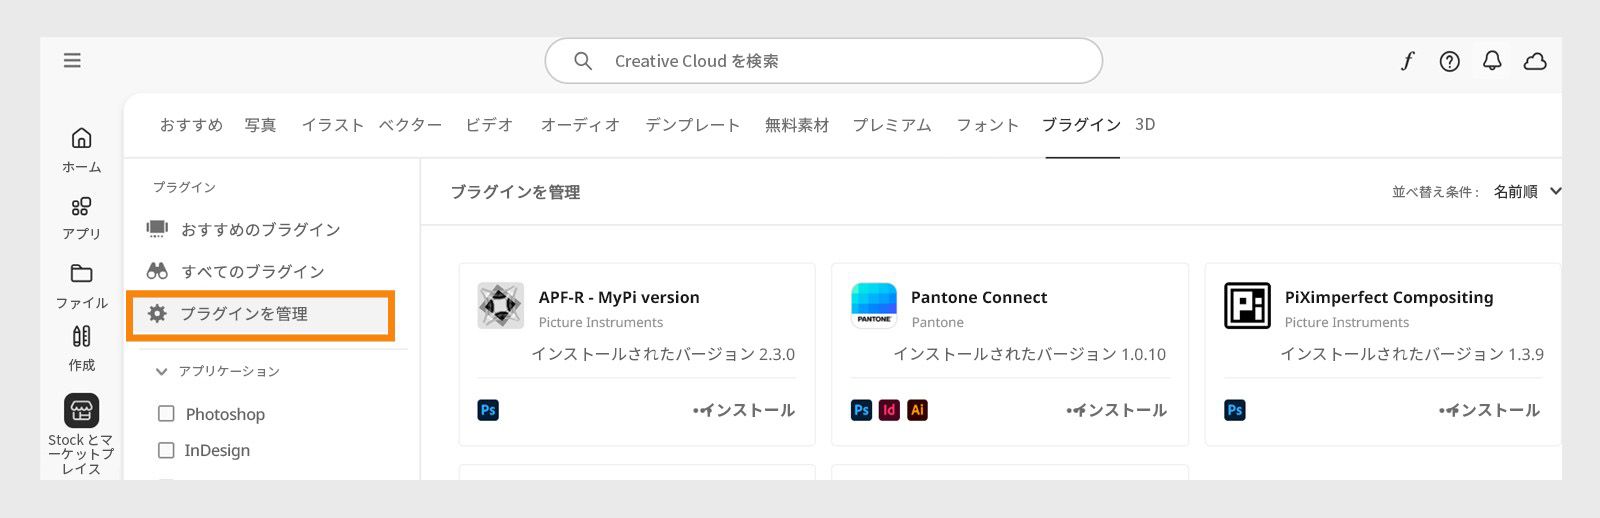Switch to the オーディオ tab

580,125
